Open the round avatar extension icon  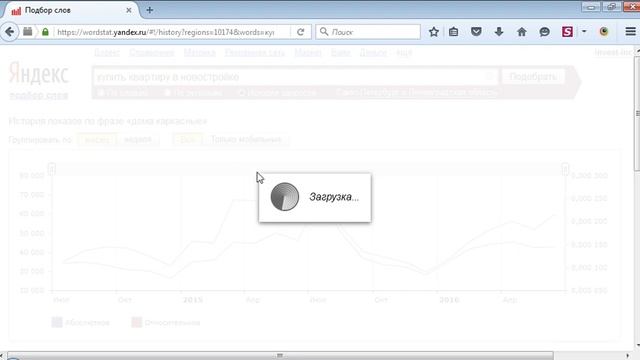[x=604, y=32]
